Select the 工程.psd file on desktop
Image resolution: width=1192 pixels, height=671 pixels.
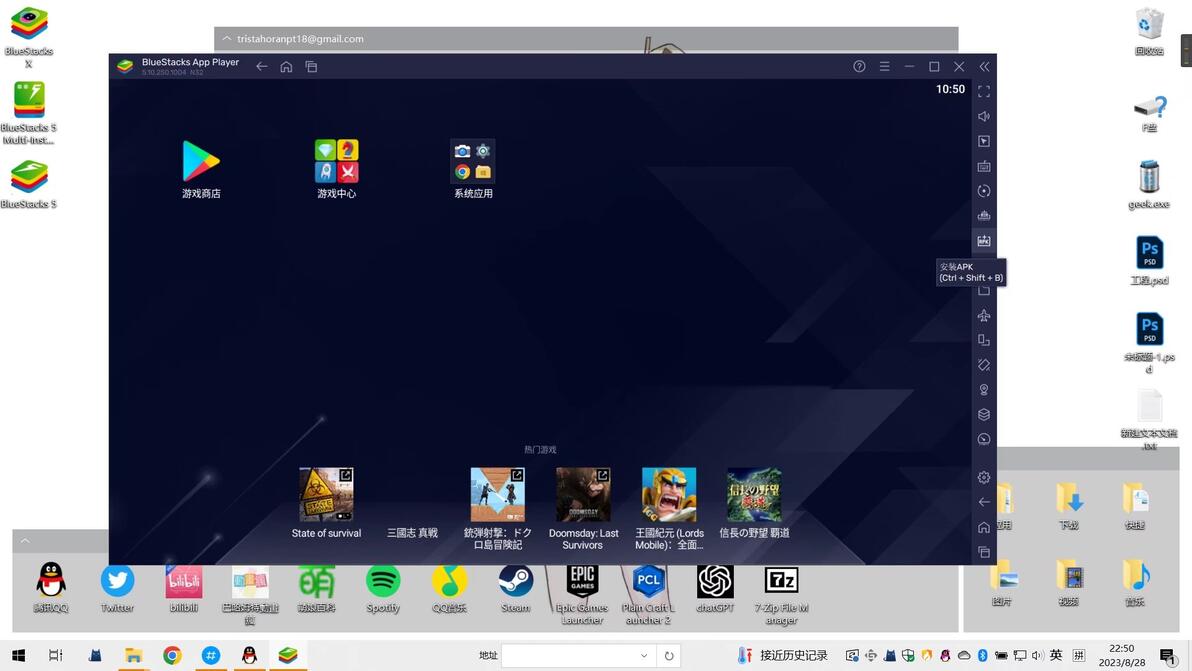click(x=1149, y=260)
